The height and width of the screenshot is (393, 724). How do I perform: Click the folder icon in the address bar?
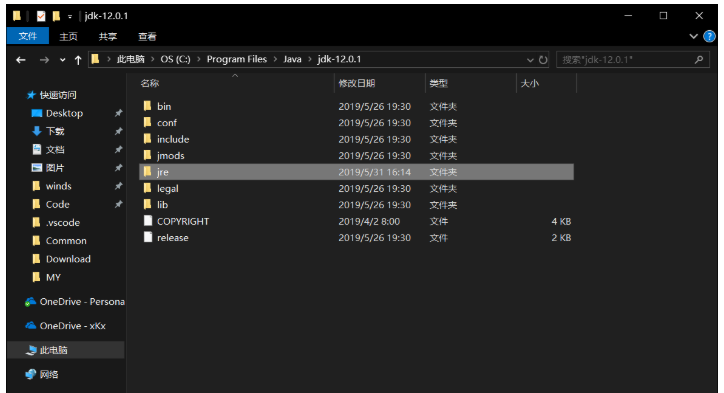pyautogui.click(x=96, y=59)
